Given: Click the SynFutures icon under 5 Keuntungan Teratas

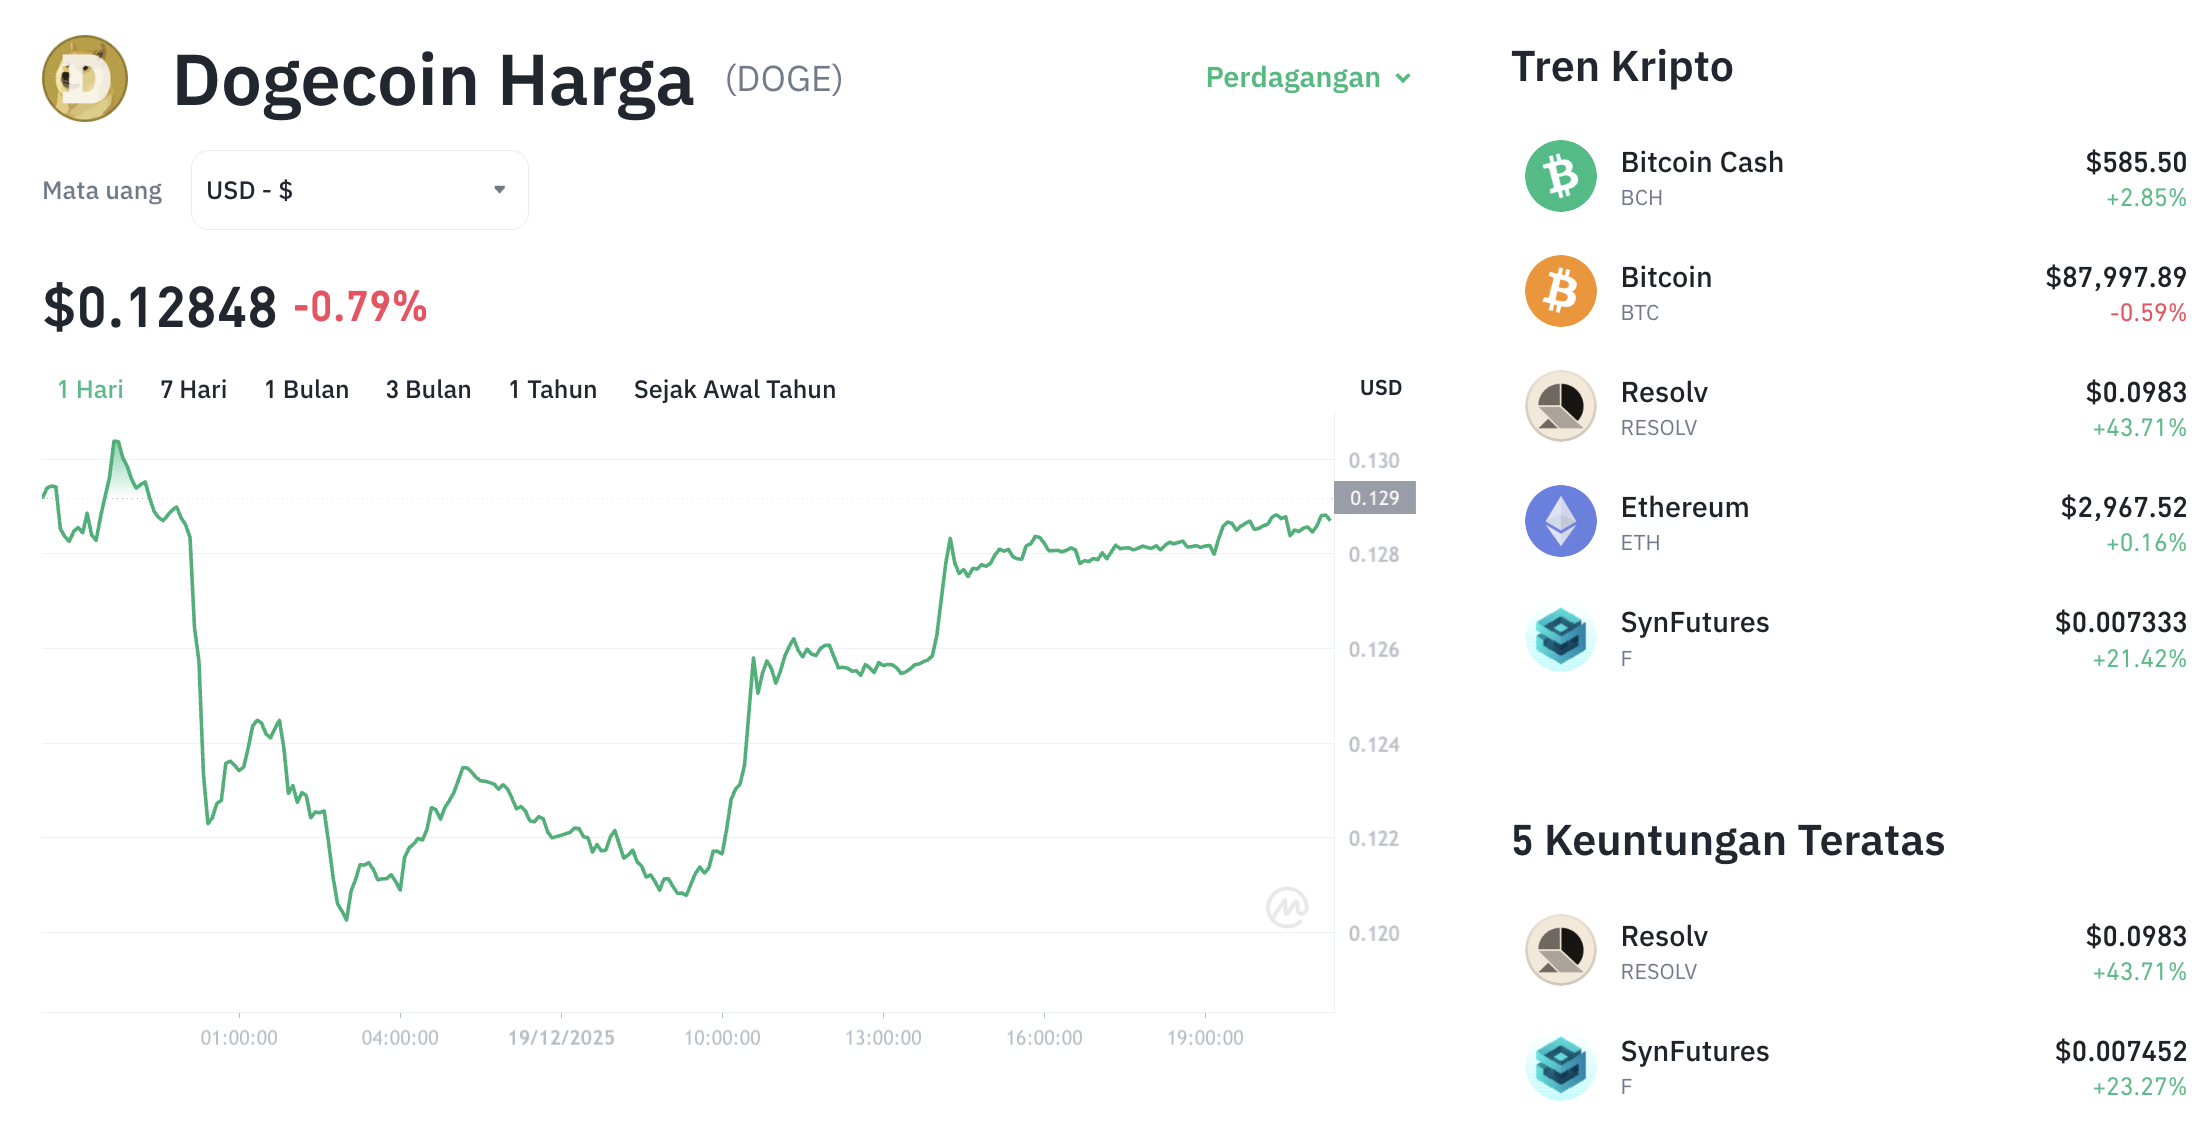Looking at the screenshot, I should pos(1559,1066).
